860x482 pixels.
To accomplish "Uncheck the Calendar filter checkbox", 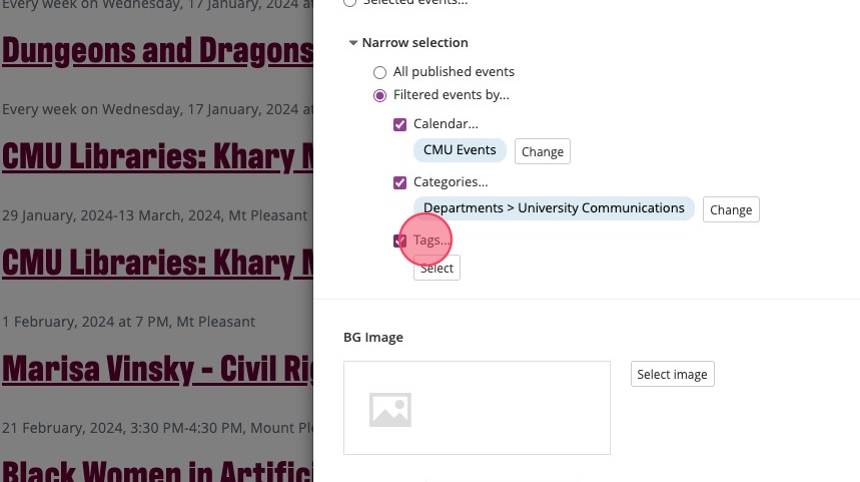I will click(400, 124).
